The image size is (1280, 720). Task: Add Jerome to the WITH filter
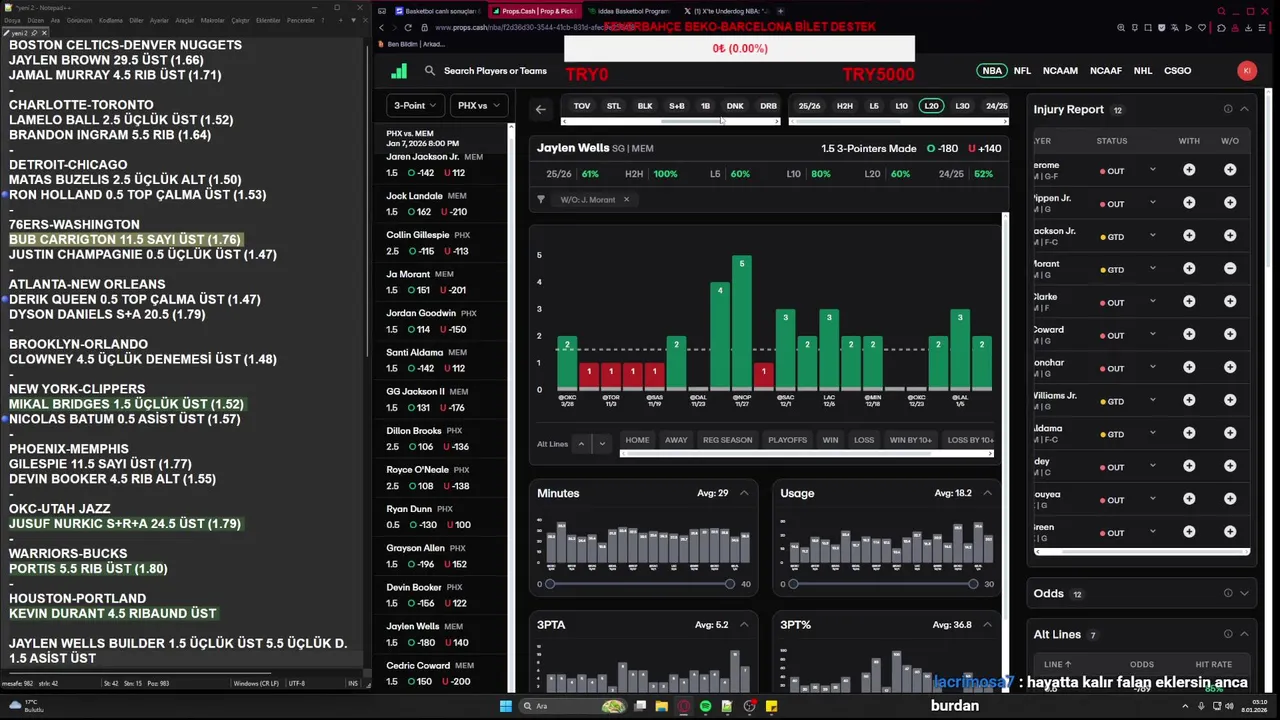[x=1189, y=170]
